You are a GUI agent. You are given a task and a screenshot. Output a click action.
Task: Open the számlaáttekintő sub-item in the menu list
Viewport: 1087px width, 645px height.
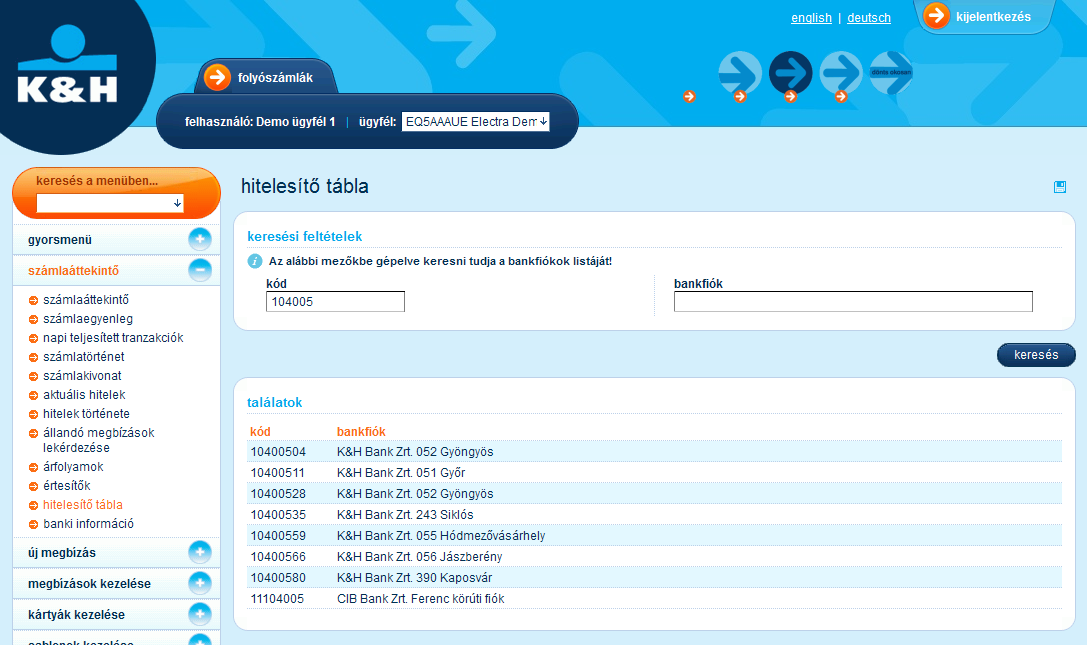pos(86,300)
